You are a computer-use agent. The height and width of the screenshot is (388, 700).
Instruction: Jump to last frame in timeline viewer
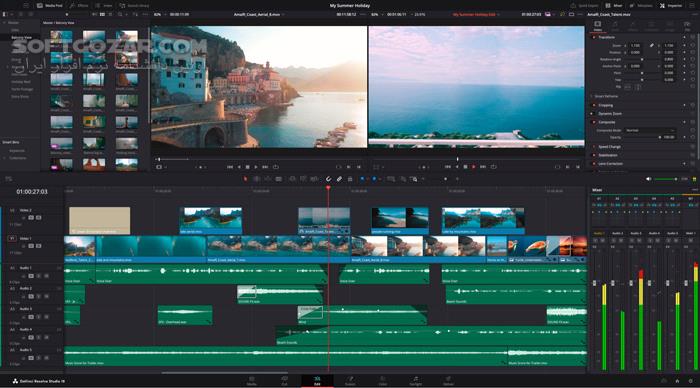483,167
